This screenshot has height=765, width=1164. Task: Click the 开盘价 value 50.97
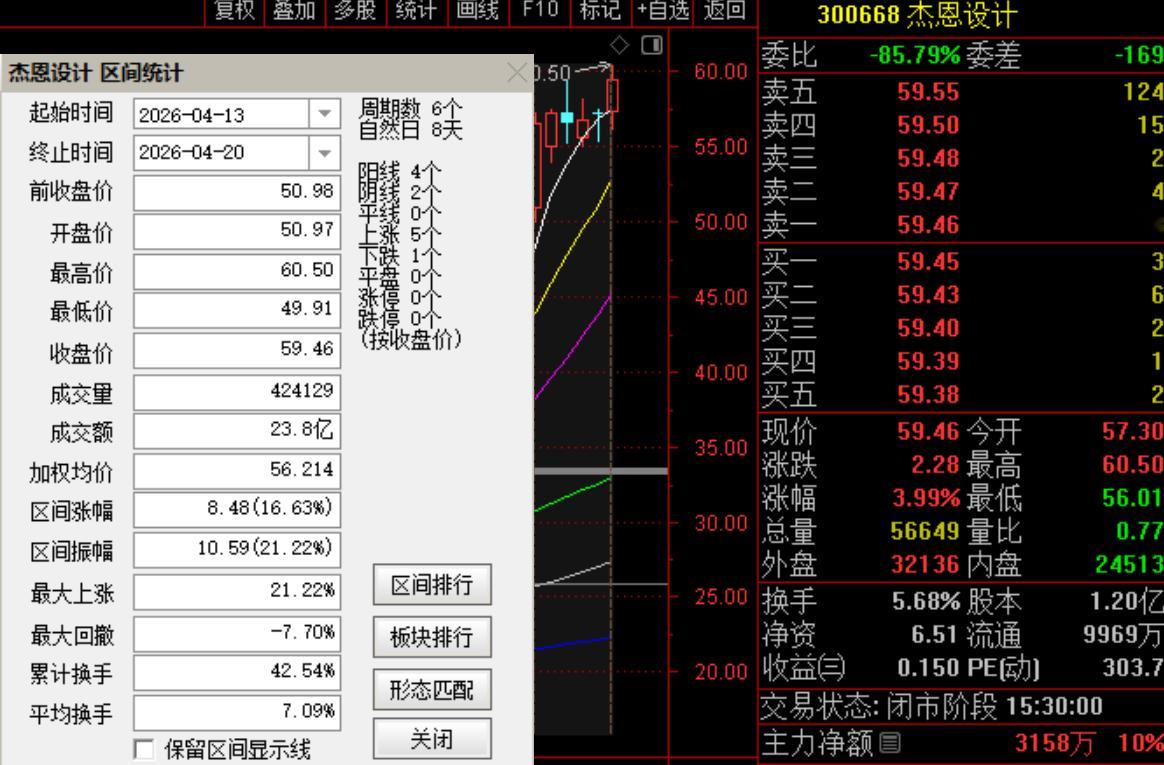[237, 231]
